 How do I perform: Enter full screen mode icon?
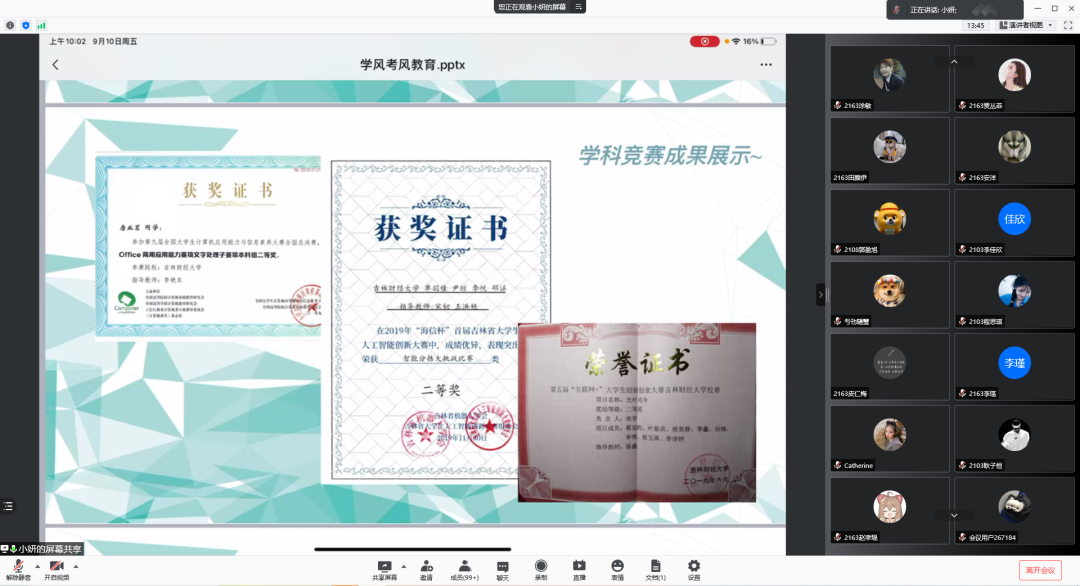(1067, 25)
